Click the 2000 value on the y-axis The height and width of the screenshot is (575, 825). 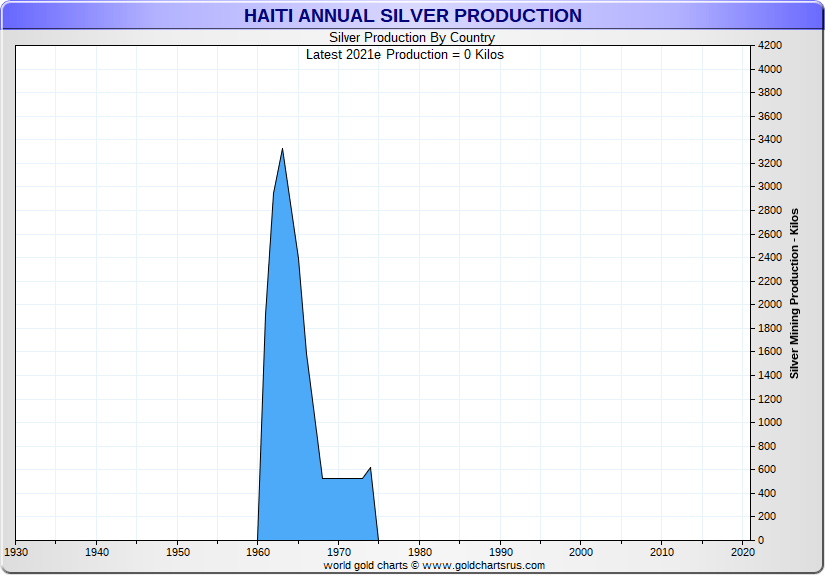pos(769,305)
